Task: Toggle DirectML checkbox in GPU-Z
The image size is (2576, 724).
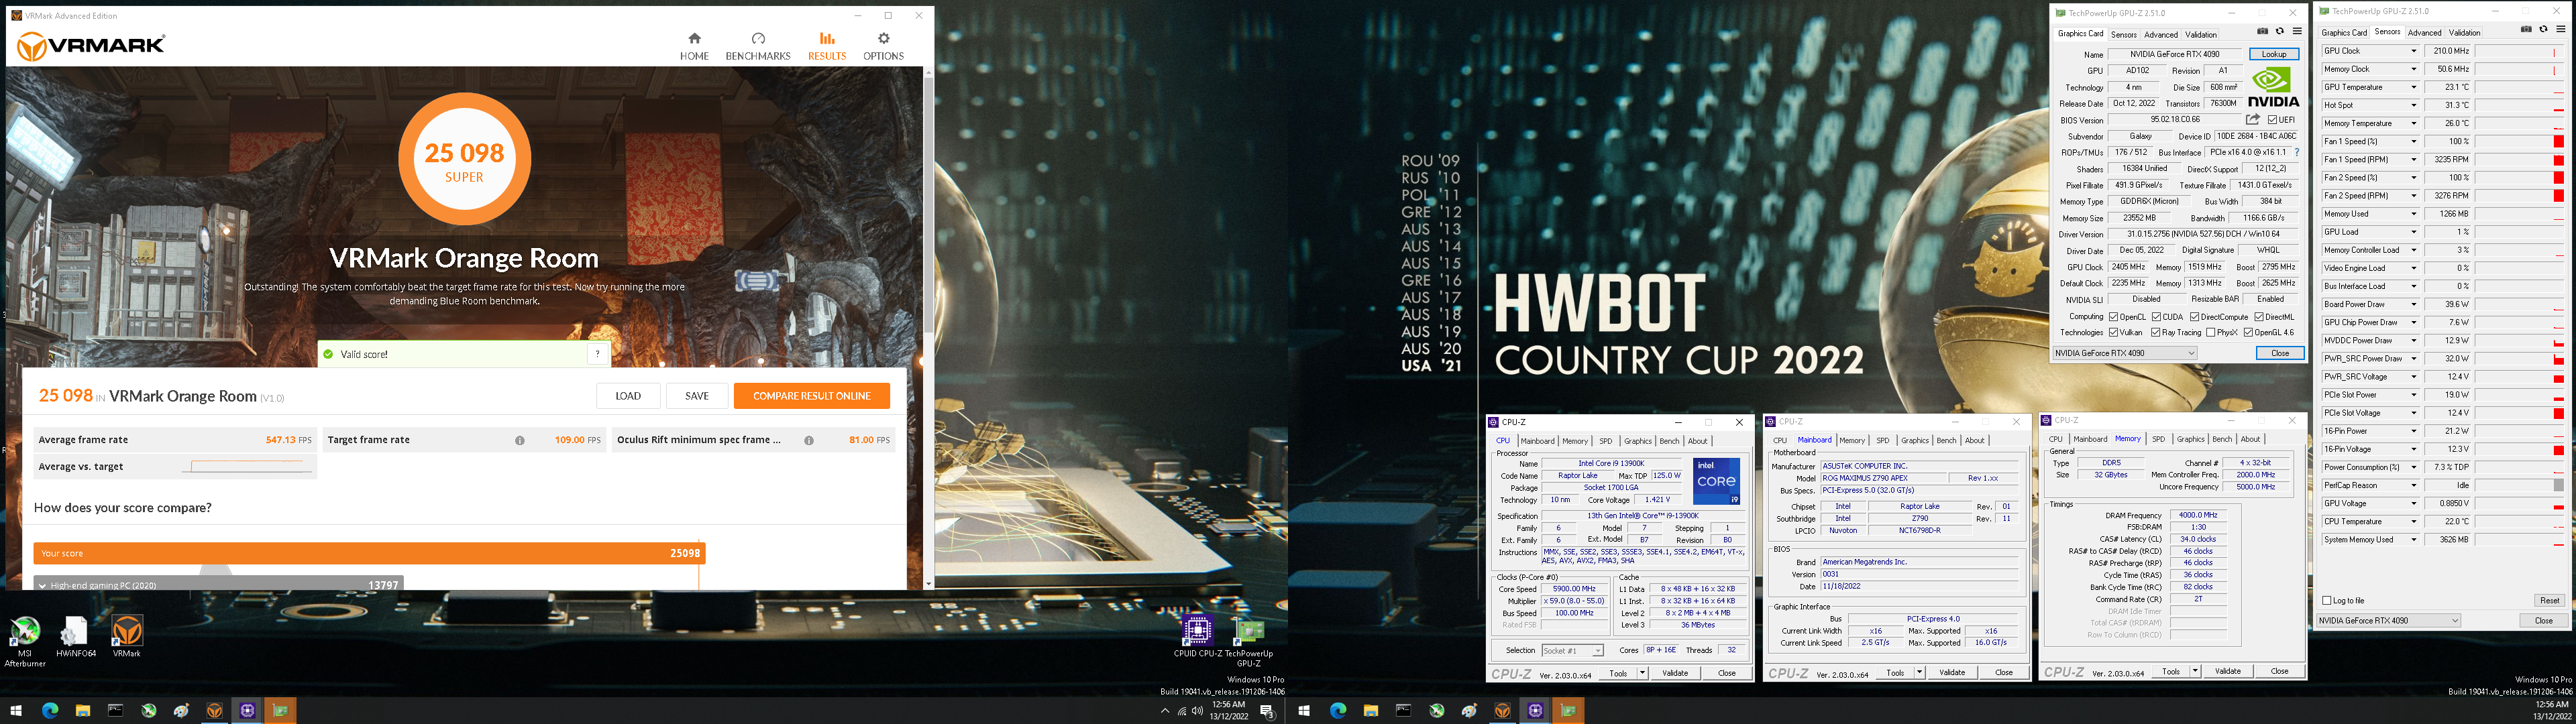Action: (x=2259, y=317)
